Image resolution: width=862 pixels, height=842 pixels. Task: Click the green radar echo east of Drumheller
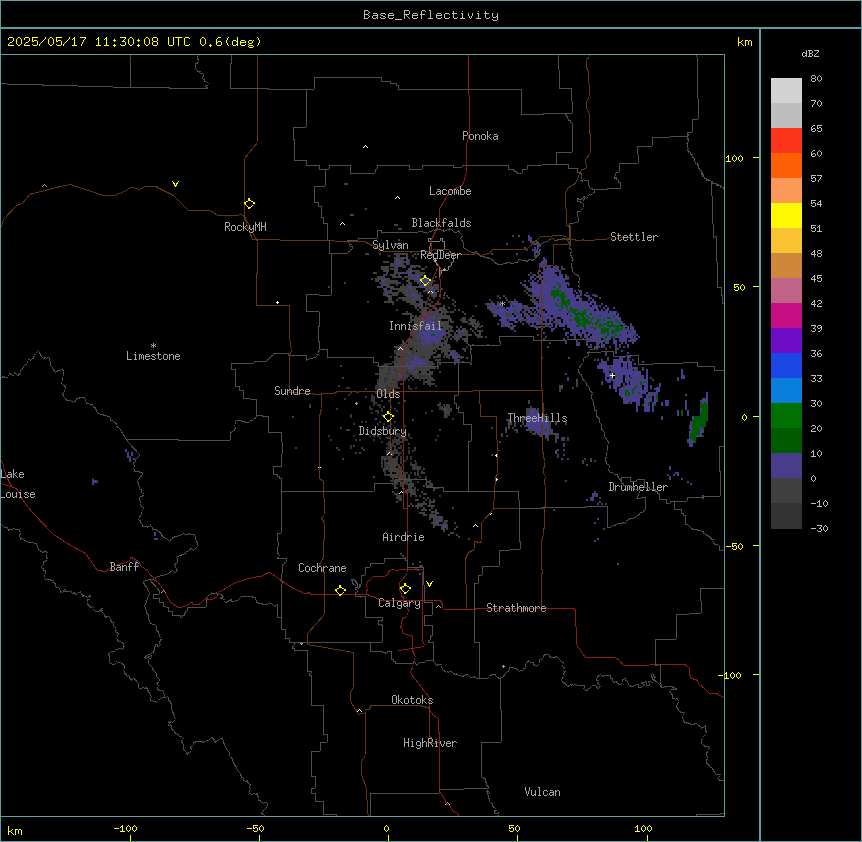tap(698, 423)
